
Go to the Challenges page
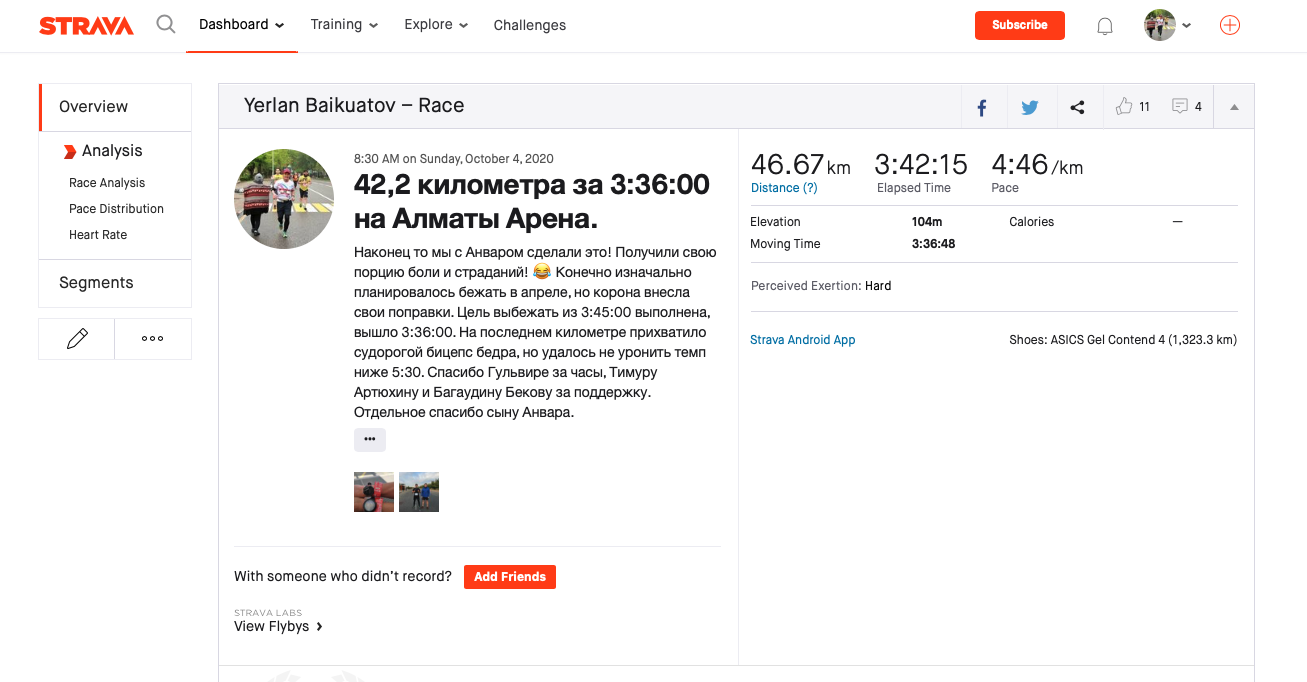(x=529, y=25)
